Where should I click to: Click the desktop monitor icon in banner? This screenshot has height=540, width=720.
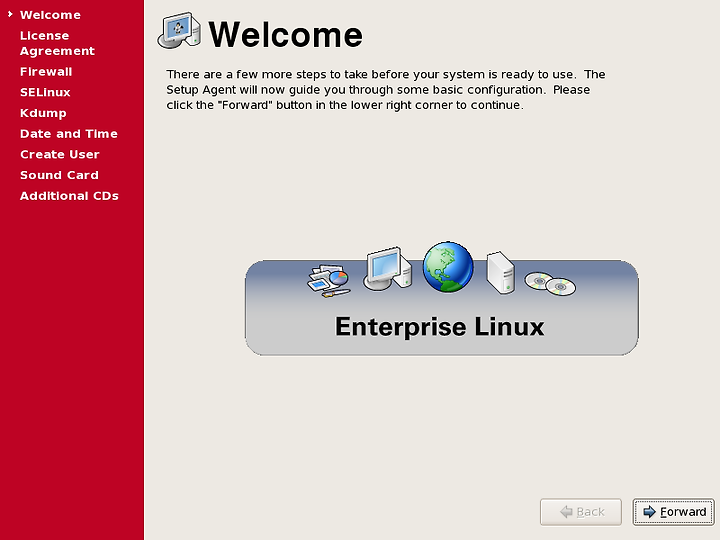(x=388, y=269)
